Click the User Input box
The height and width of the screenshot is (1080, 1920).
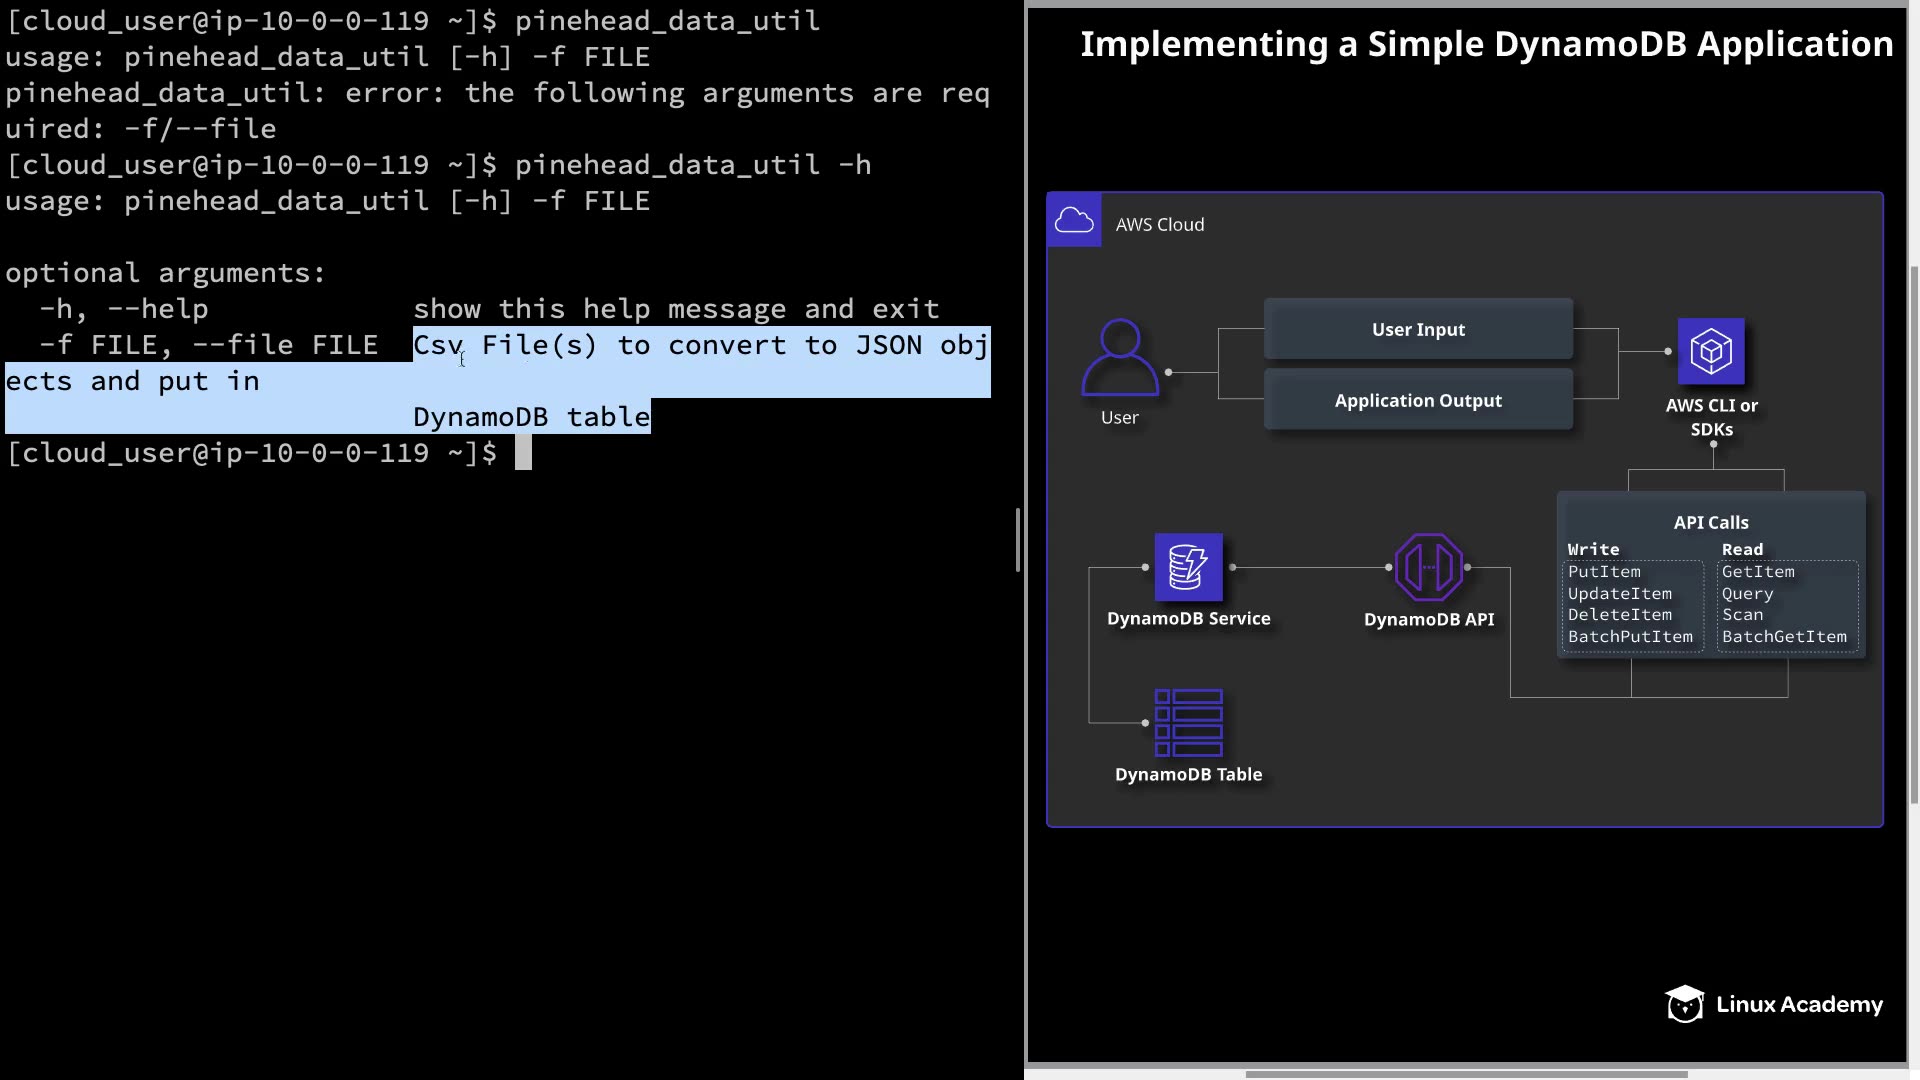coord(1418,329)
